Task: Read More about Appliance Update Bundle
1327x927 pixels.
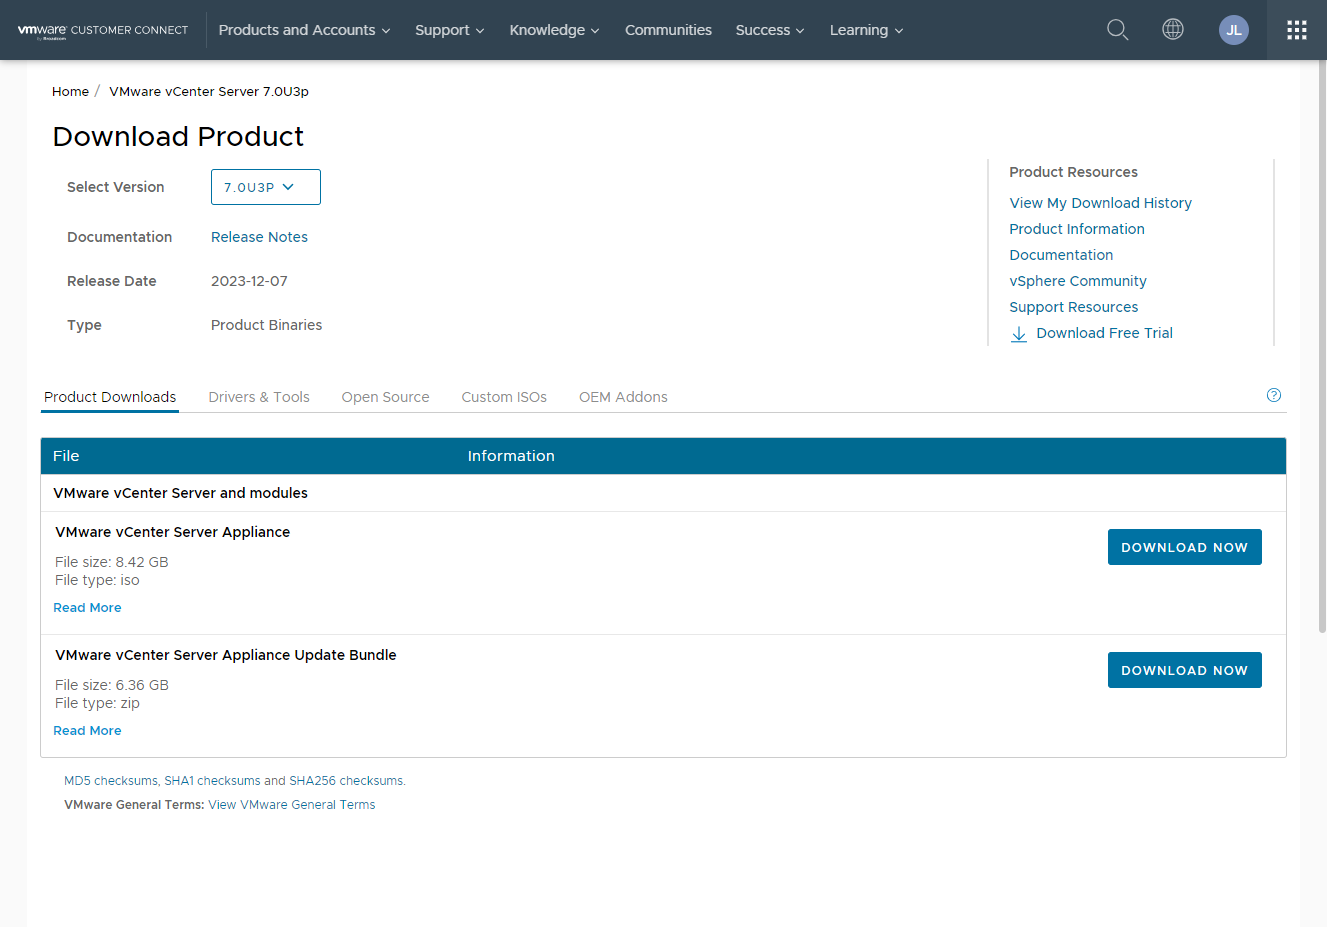Action: [87, 731]
